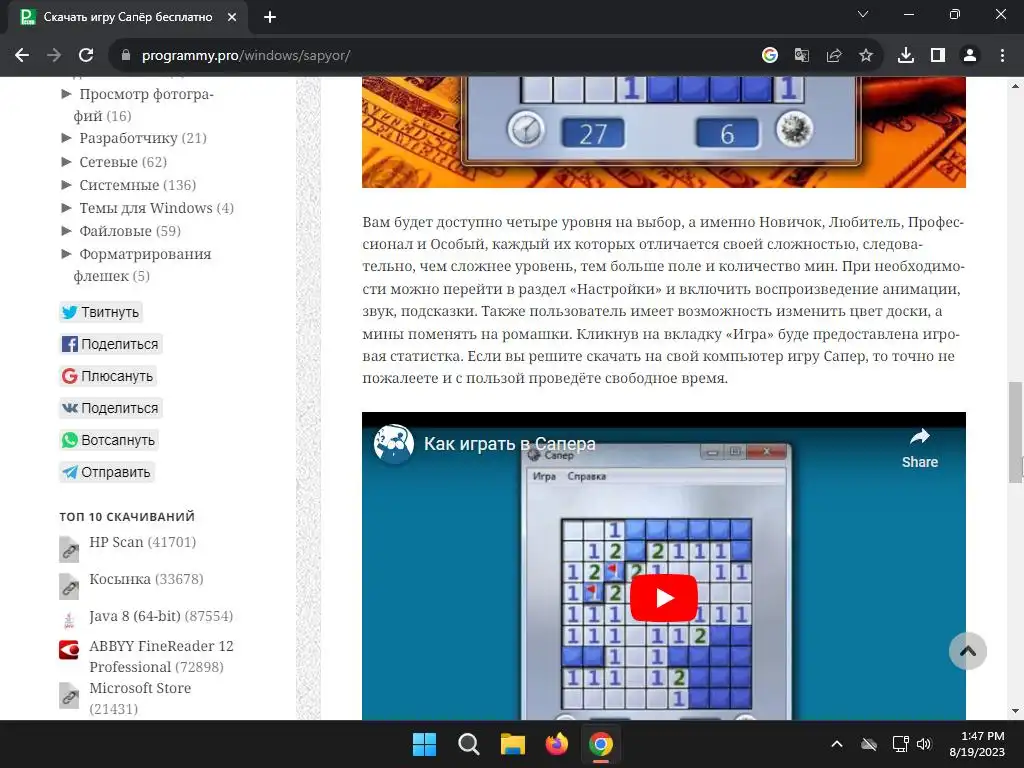Open the Просмотр фотографий link
The height and width of the screenshot is (768, 1024).
144,104
